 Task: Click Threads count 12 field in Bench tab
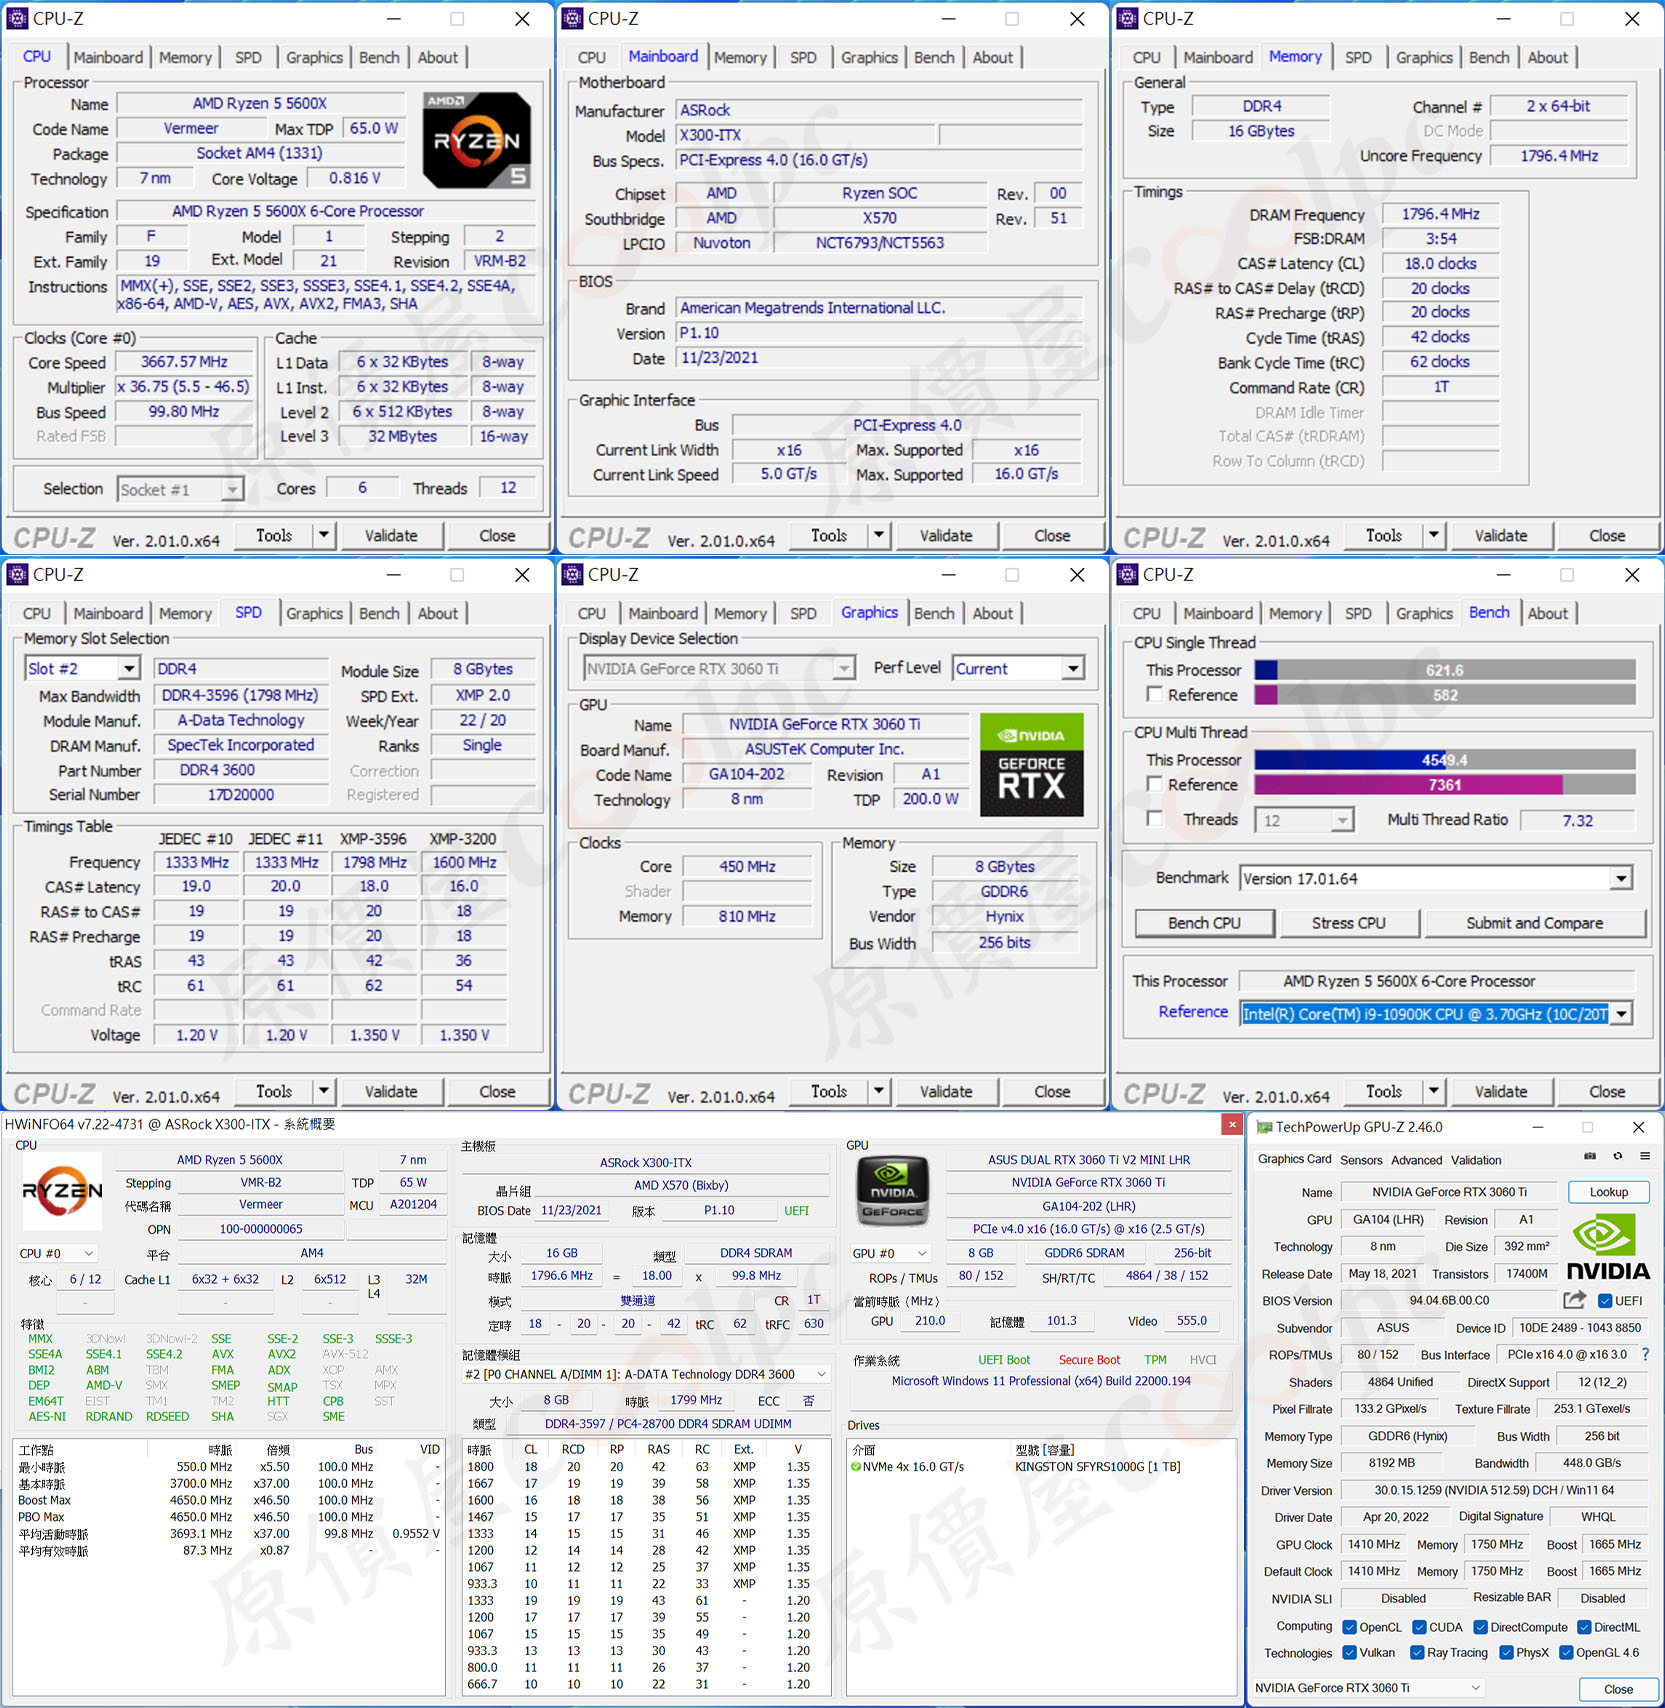(1304, 820)
